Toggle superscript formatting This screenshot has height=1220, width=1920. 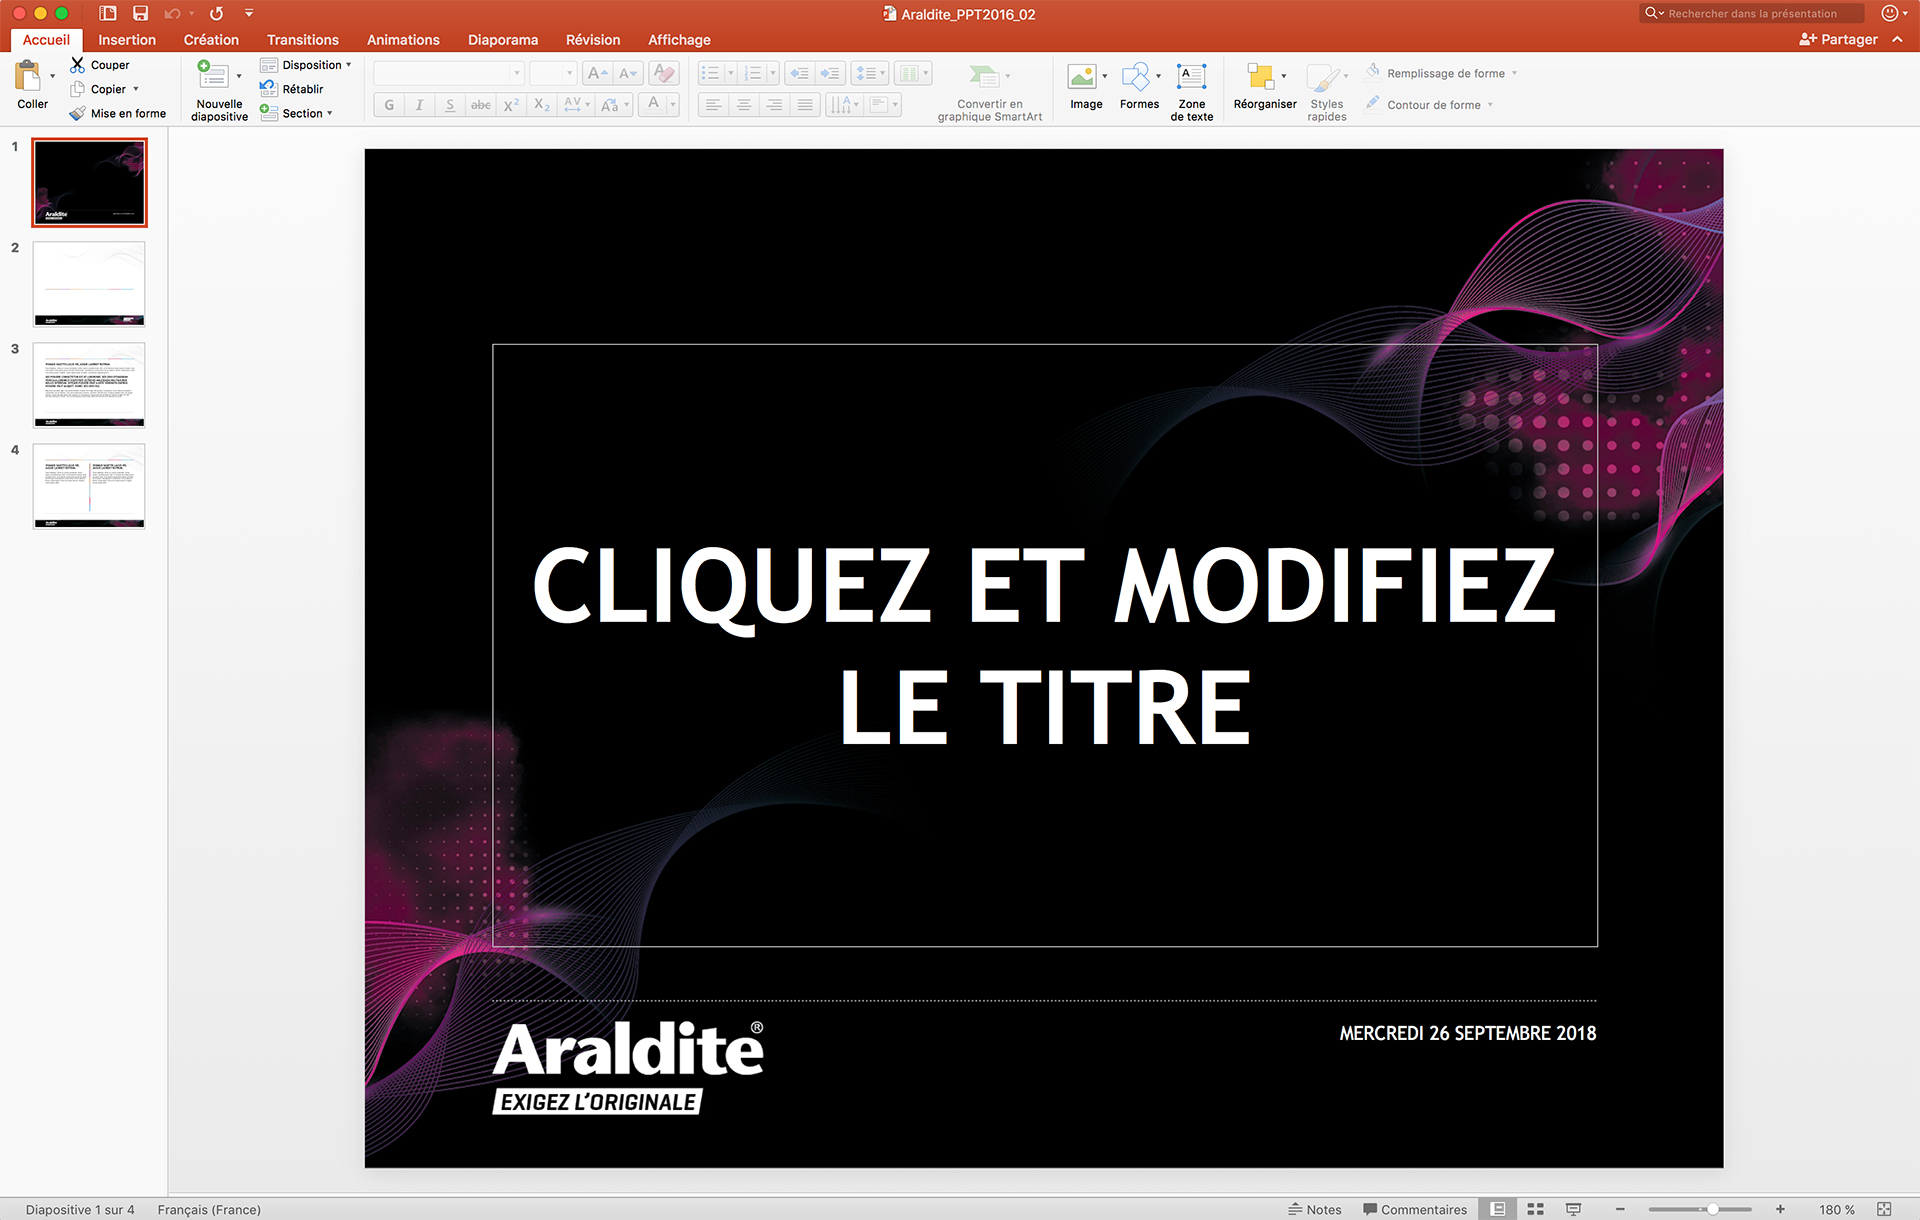511,105
